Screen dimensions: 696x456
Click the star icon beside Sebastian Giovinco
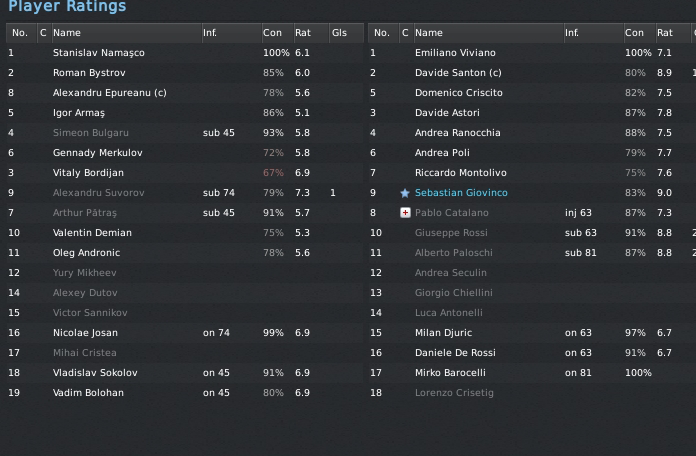(x=405, y=193)
